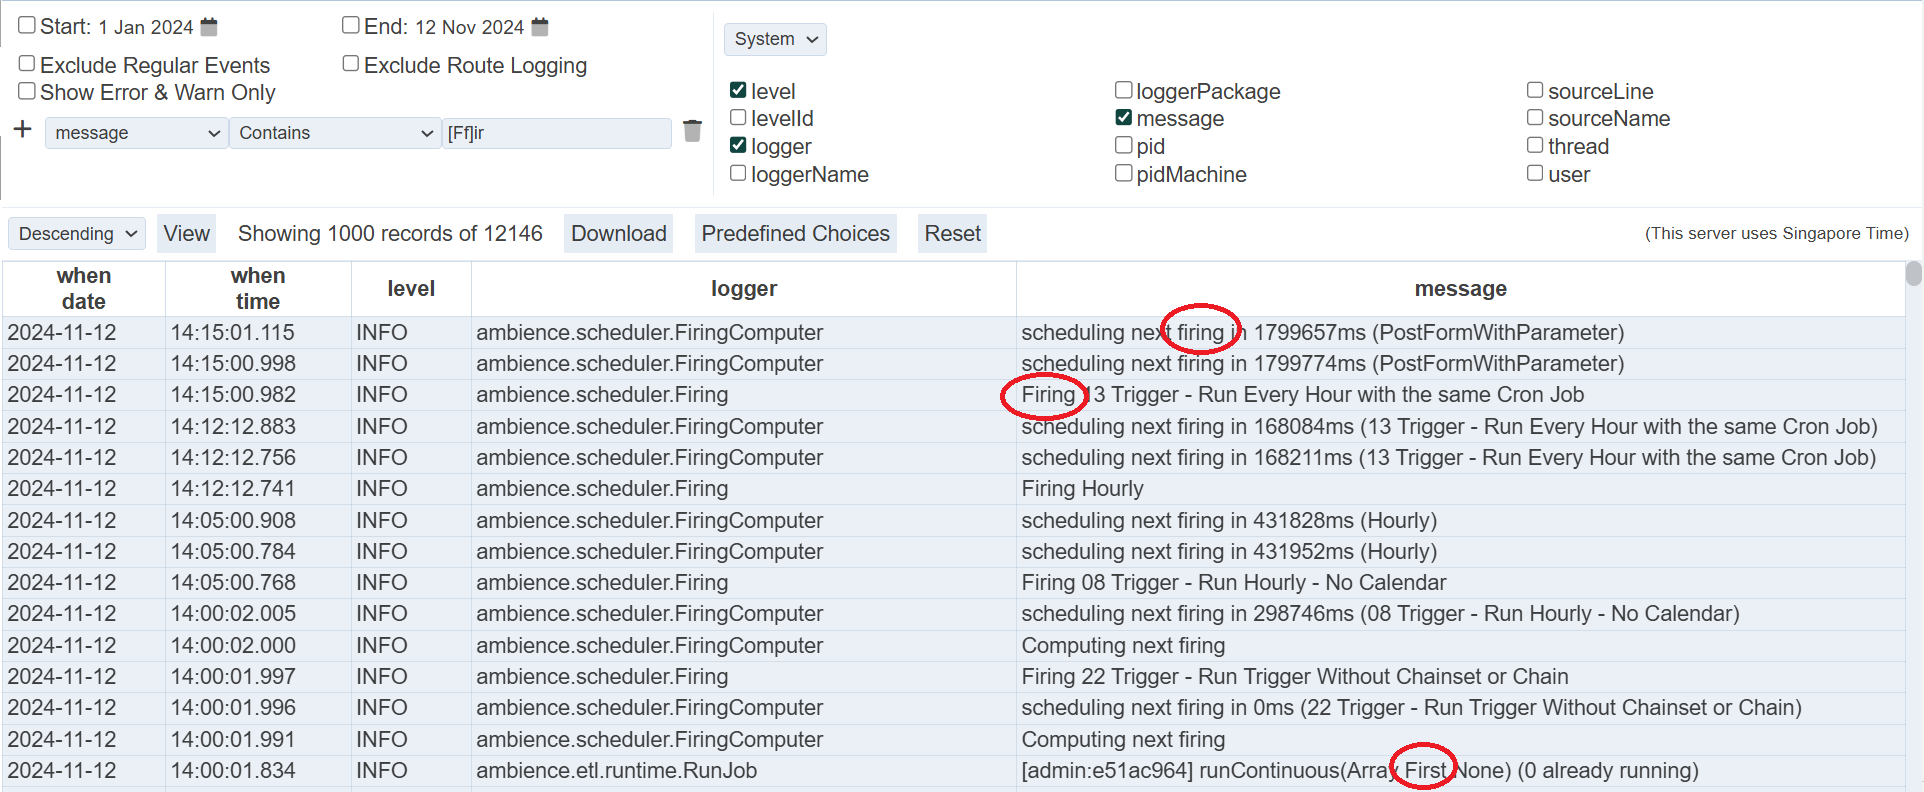This screenshot has height=792, width=1924.
Task: Add a new filter with plus icon
Action: [x=23, y=130]
